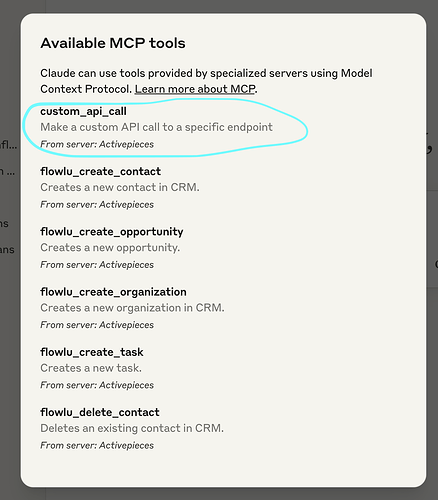Click server label under flowlu_create_task
438x500 pixels.
tap(97, 385)
